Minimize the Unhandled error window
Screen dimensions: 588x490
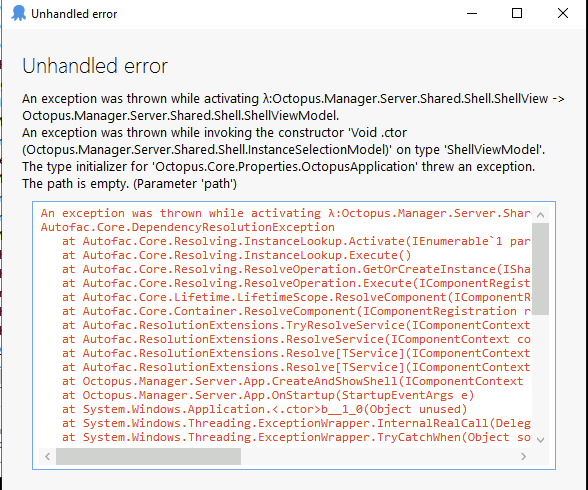[x=472, y=13]
